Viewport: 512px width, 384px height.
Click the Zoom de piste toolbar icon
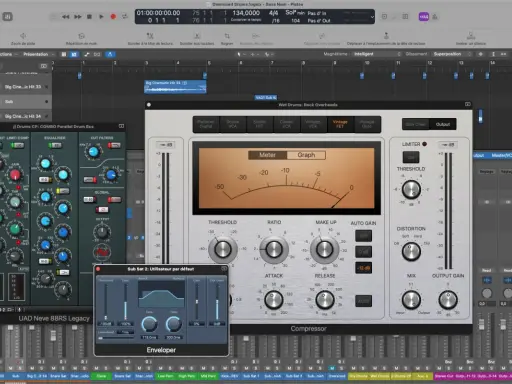point(23,36)
